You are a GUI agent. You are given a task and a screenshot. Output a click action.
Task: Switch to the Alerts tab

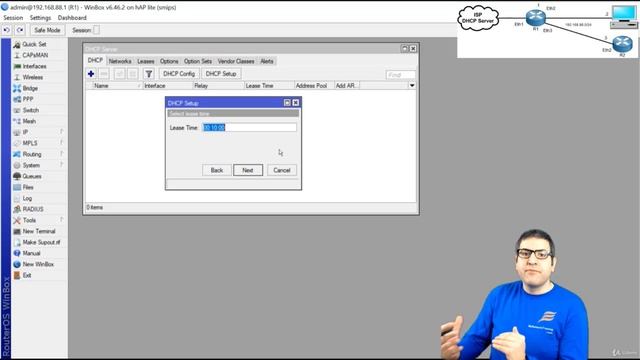click(x=267, y=61)
